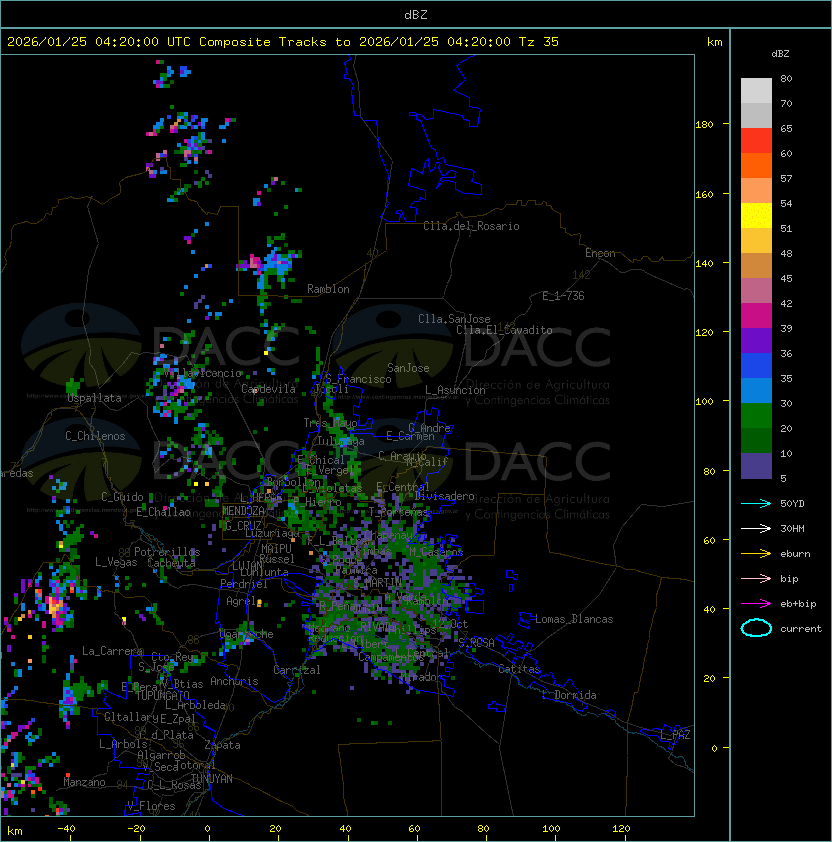The width and height of the screenshot is (832, 842).
Task: Click the L_Dormida map label
Action: tap(569, 695)
